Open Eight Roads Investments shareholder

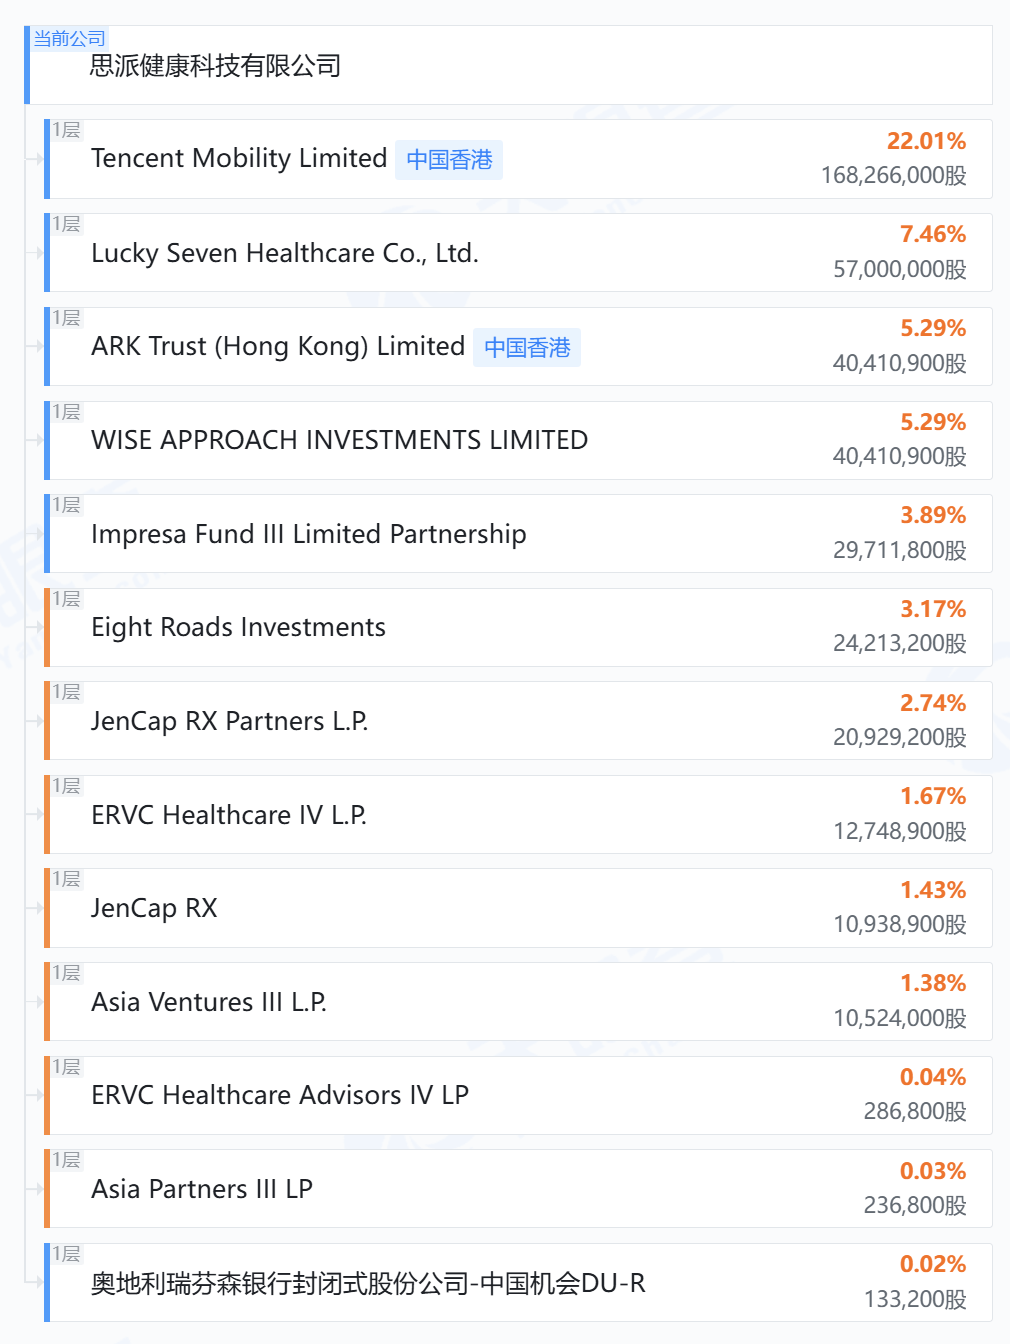click(x=238, y=628)
